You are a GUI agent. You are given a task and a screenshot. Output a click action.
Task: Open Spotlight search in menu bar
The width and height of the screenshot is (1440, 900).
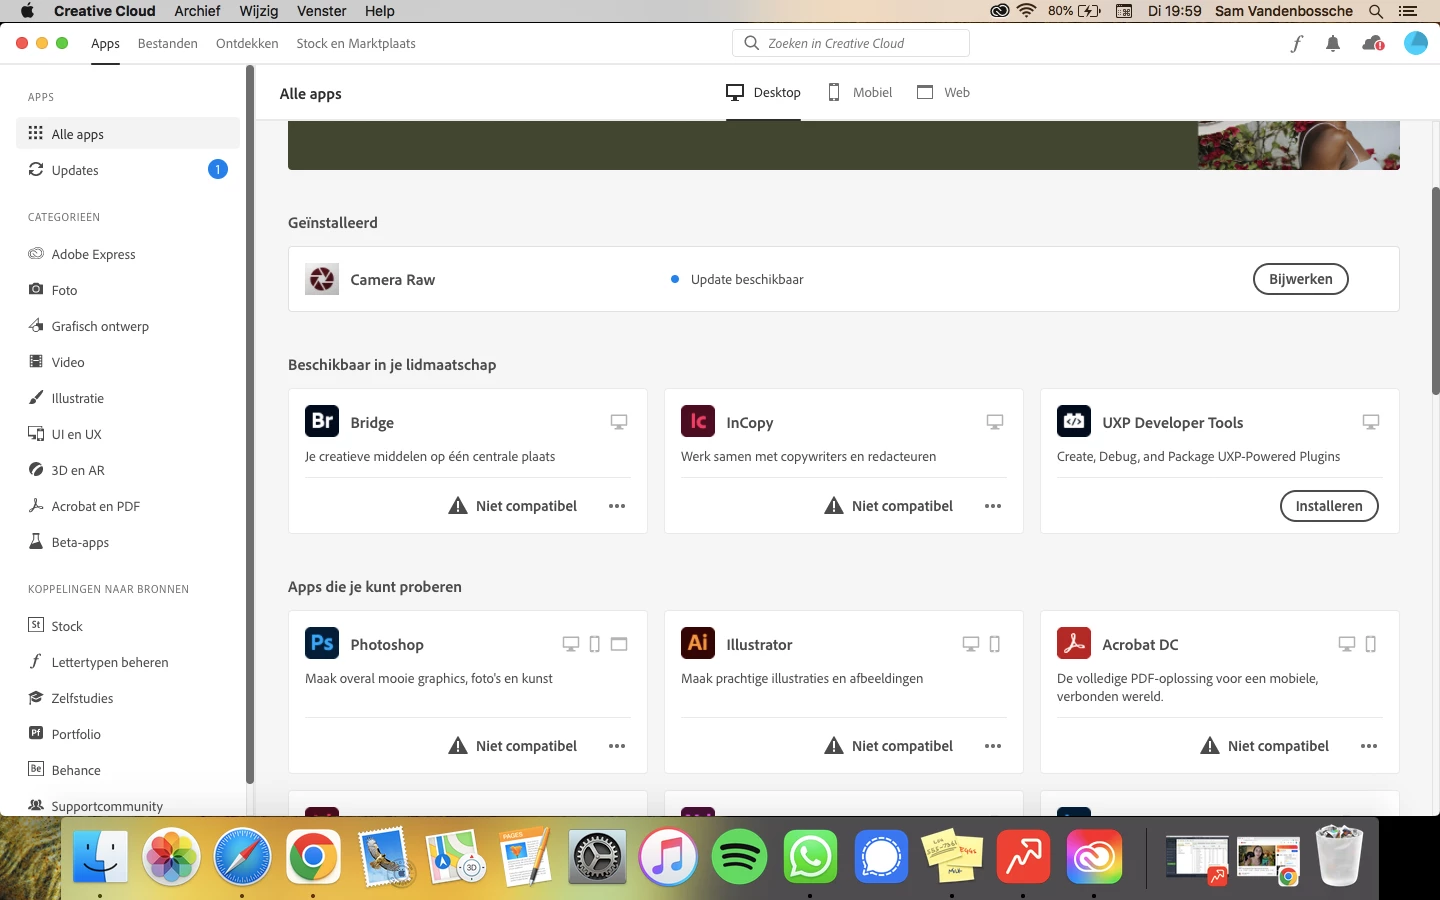point(1376,11)
